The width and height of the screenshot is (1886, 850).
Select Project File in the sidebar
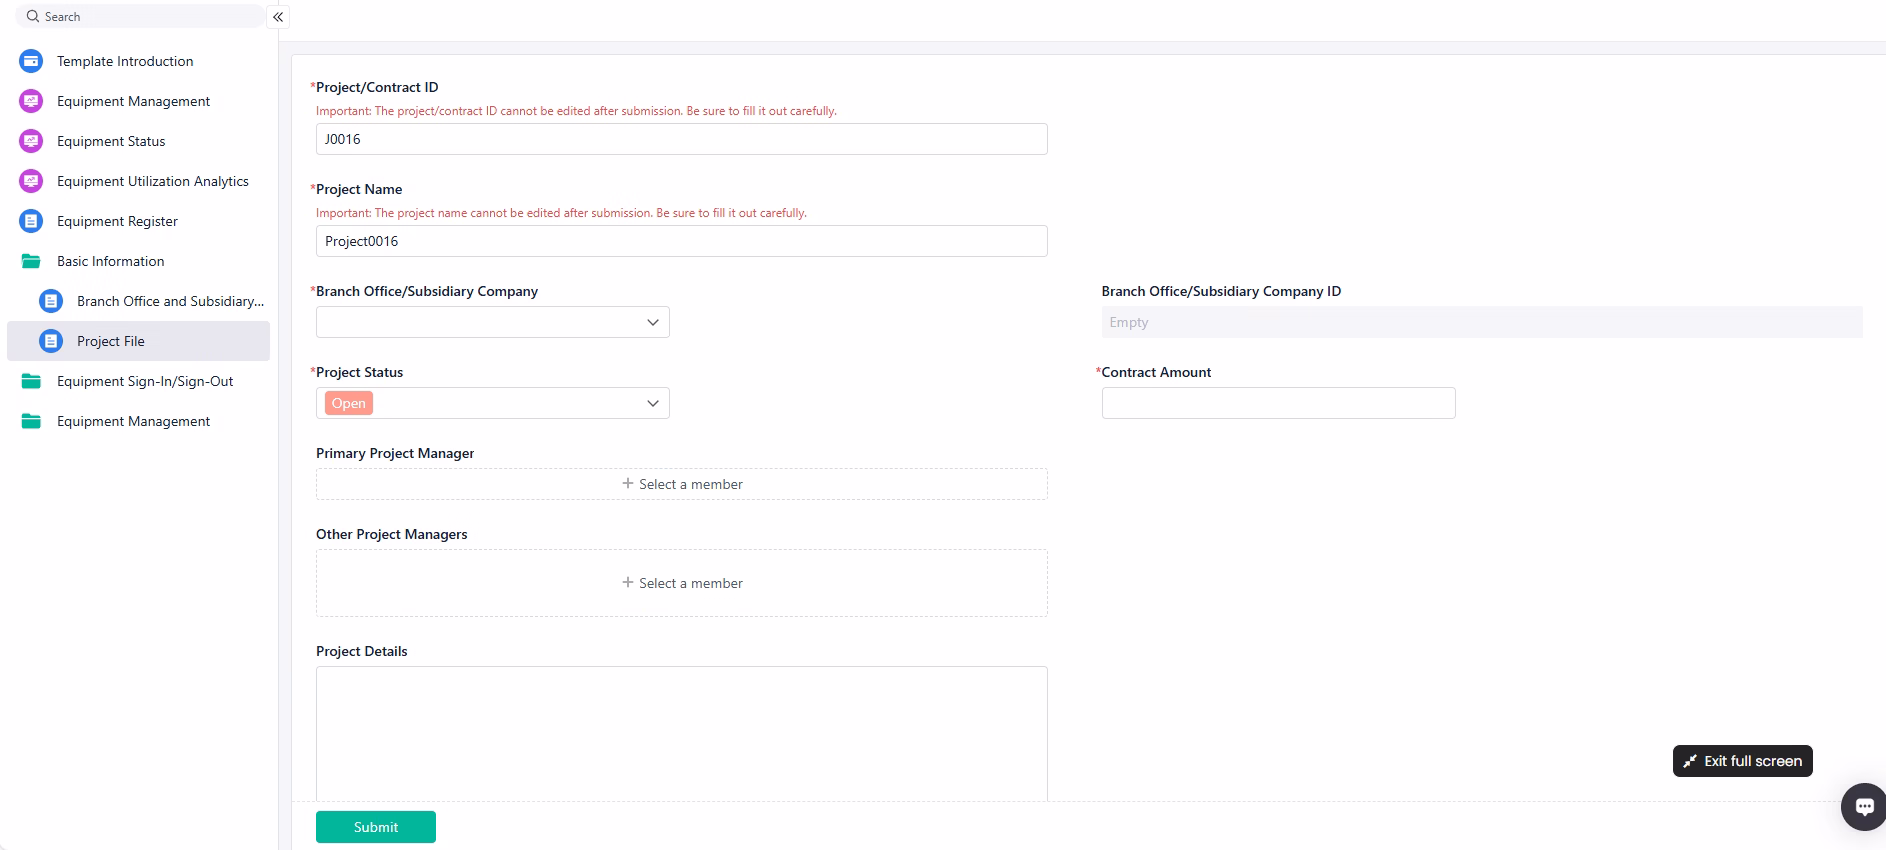coord(111,341)
